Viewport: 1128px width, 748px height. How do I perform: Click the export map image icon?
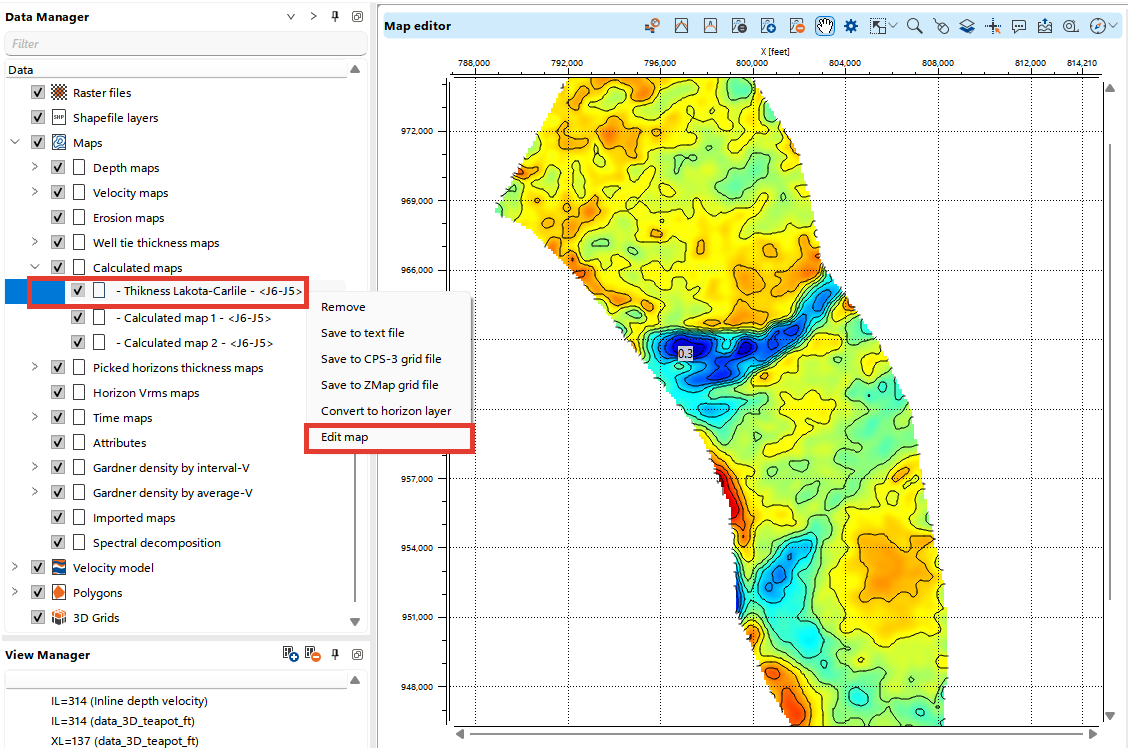coord(1044,26)
